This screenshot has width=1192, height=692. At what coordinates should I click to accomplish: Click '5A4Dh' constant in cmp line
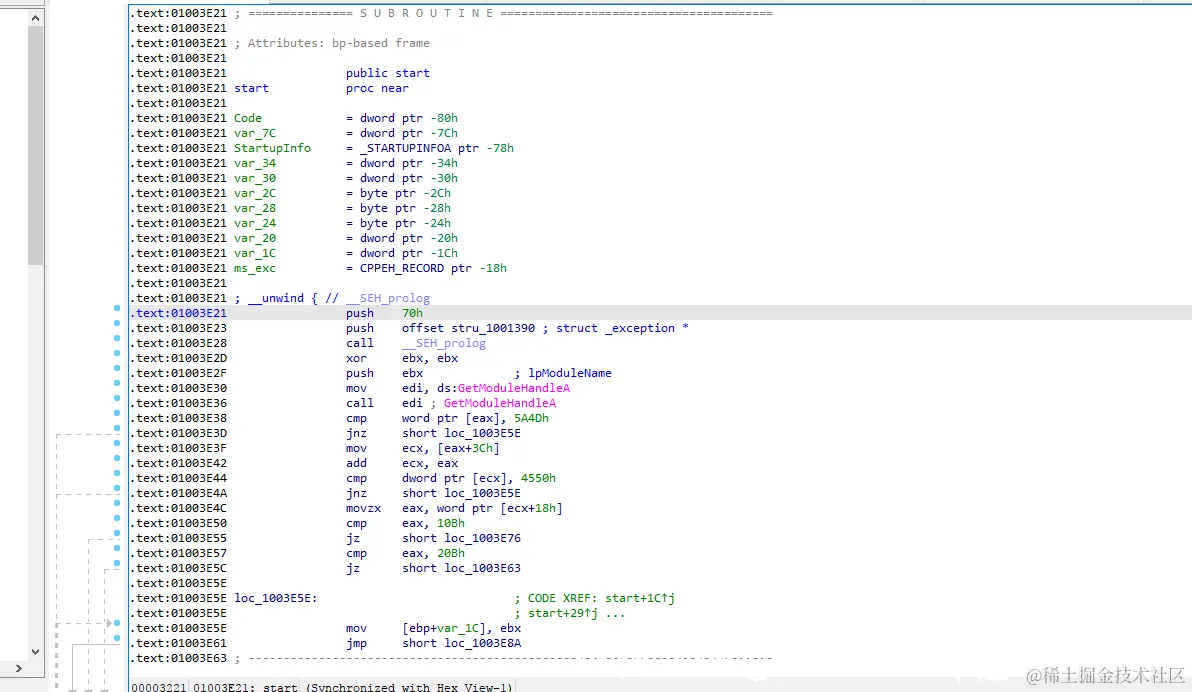pyautogui.click(x=531, y=418)
